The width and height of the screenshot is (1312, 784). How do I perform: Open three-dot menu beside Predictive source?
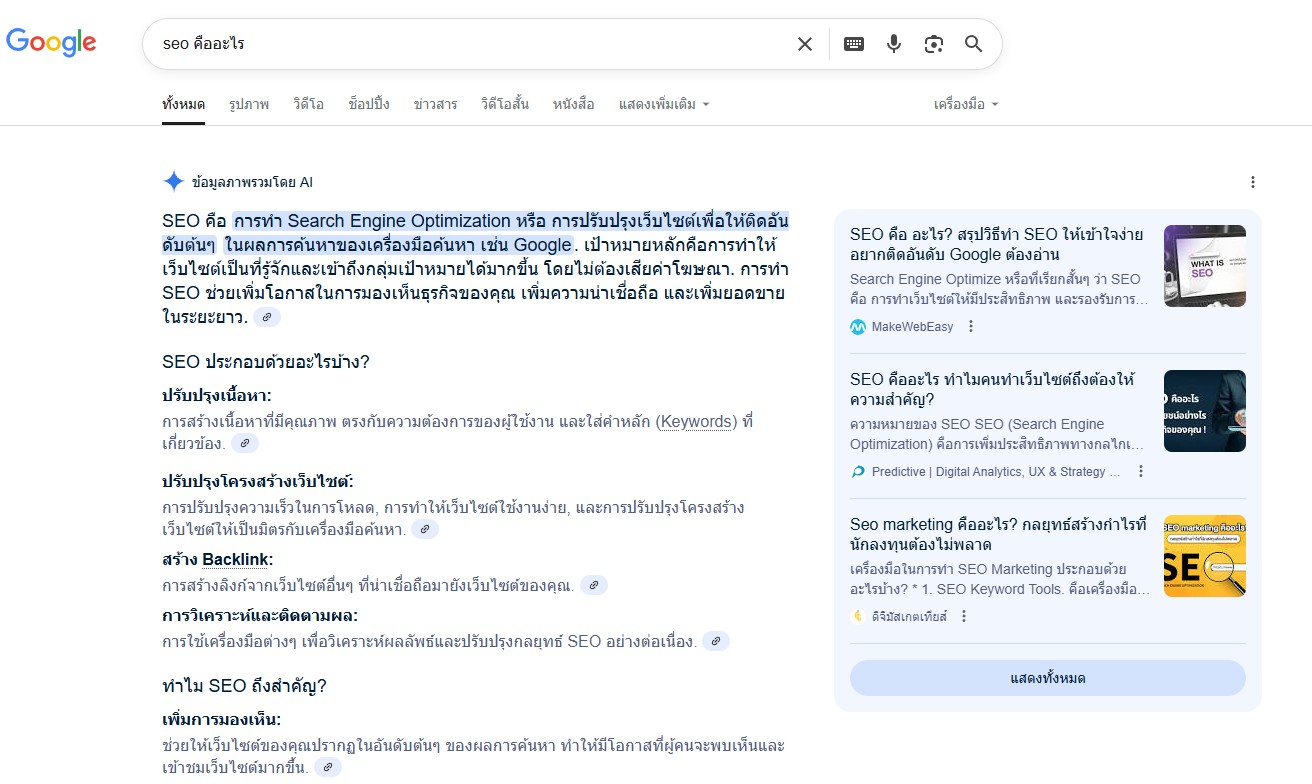coord(1141,471)
